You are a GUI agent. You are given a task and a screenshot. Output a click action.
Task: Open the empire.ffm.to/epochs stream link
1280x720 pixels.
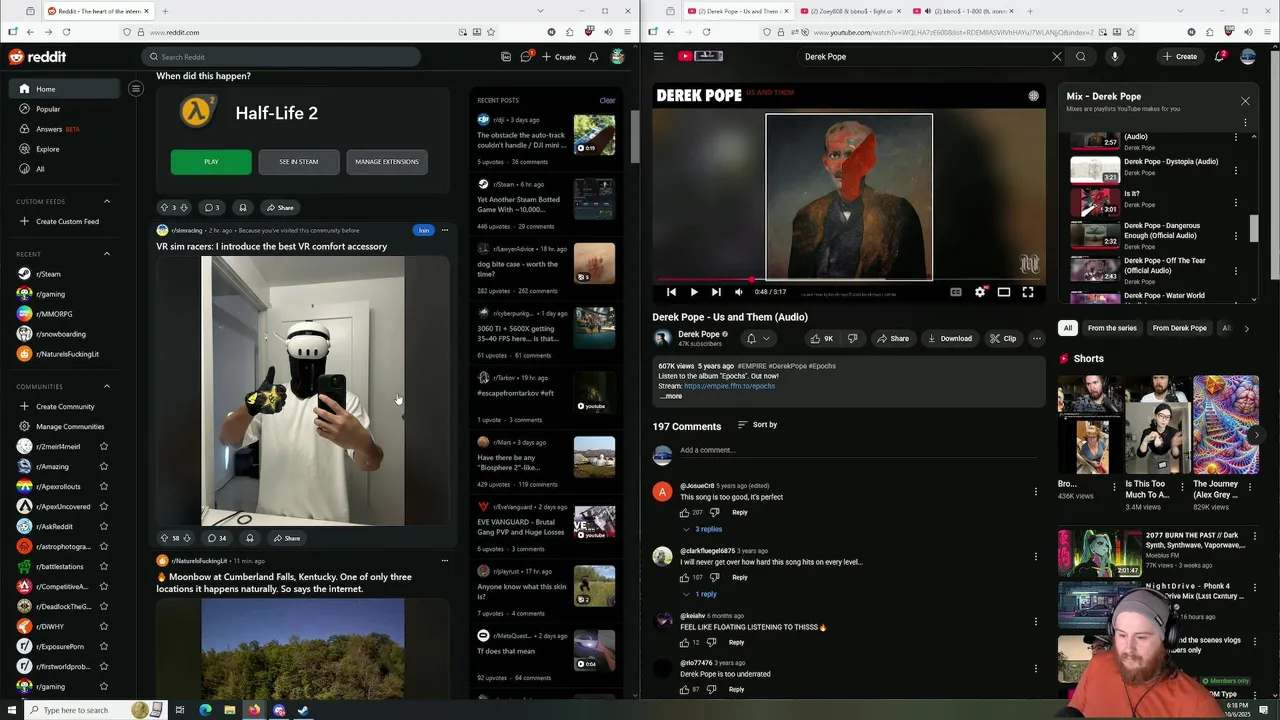coord(730,386)
